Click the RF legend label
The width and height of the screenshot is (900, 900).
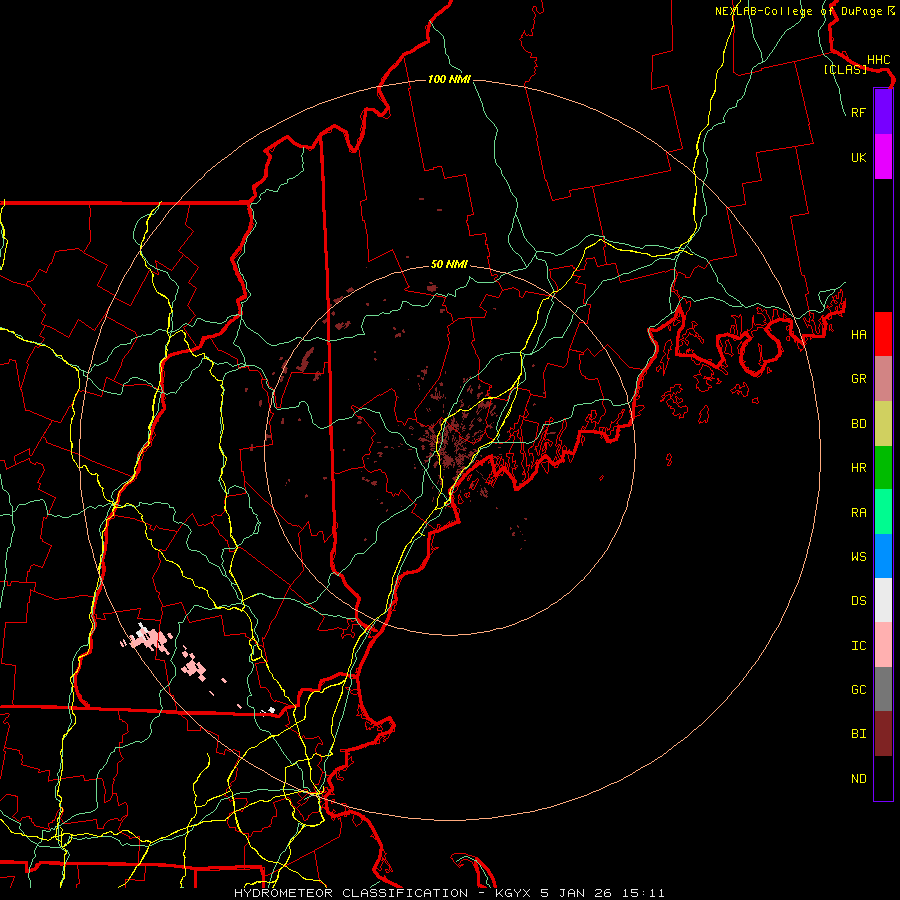point(858,112)
